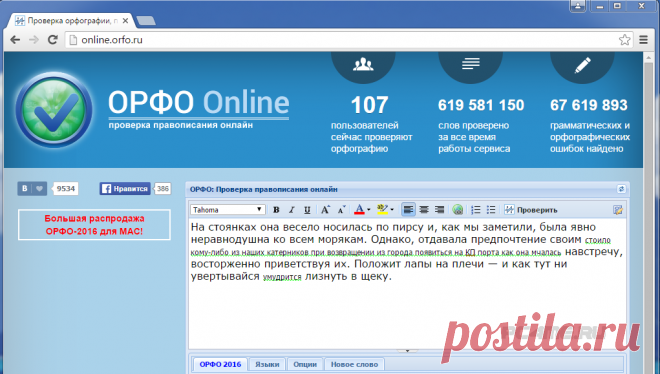Click the 386 Facebook likes counter
The width and height of the screenshot is (660, 374).
[x=163, y=188]
